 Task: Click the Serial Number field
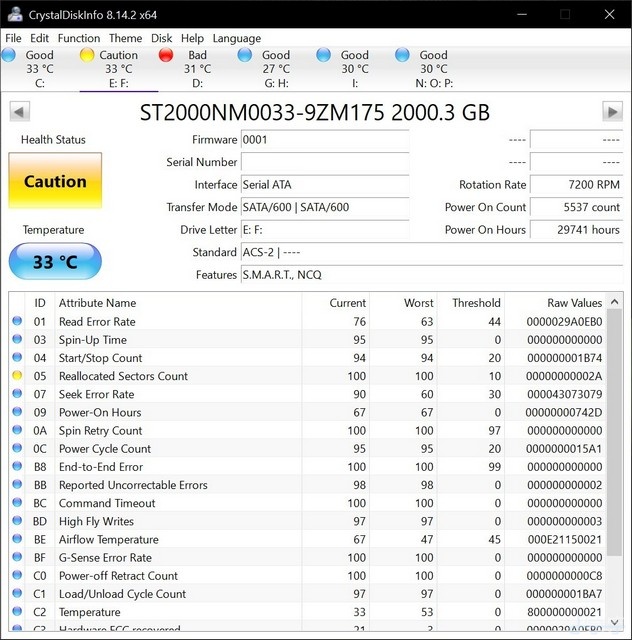coord(325,162)
